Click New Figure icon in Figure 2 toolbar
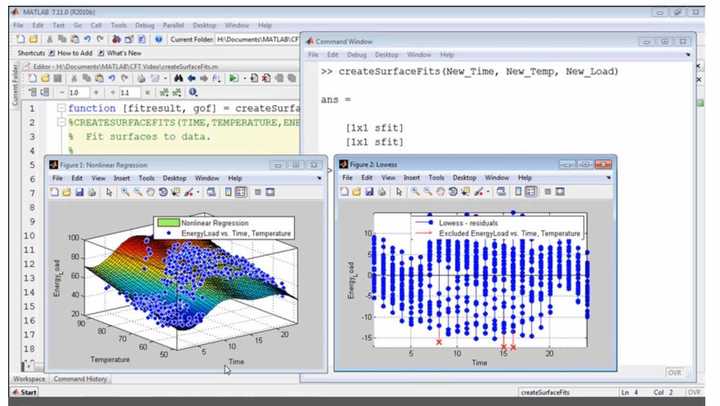This screenshot has width=720, height=406. [x=344, y=192]
